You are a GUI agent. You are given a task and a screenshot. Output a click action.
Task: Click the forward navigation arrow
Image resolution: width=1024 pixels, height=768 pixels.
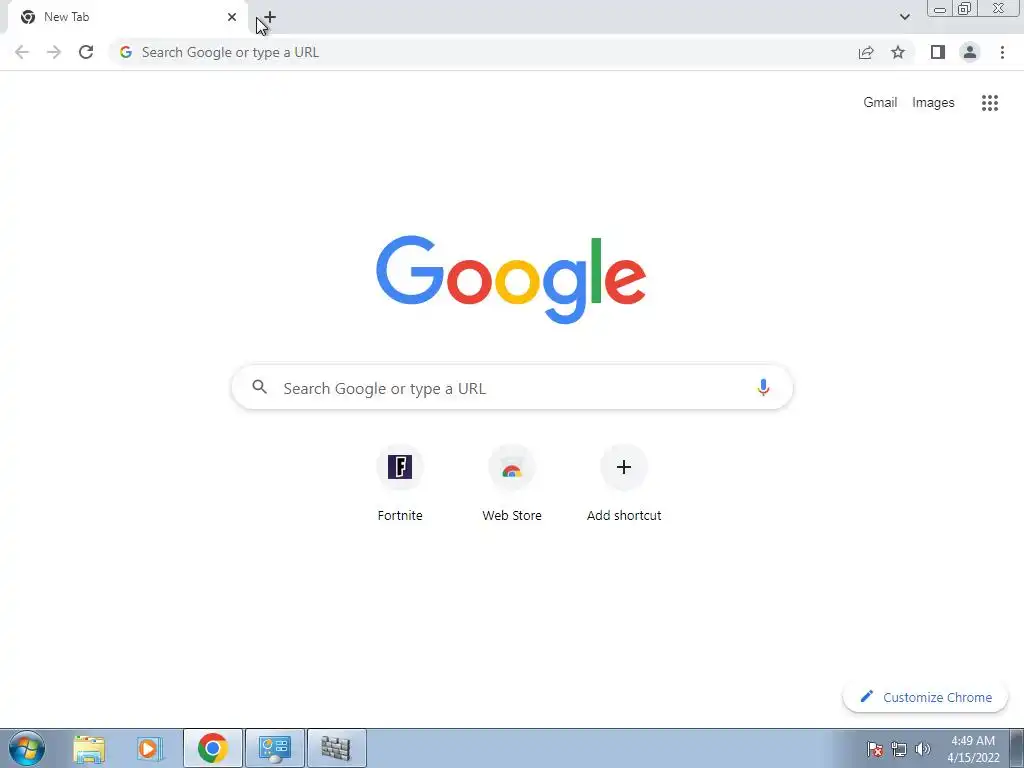pyautogui.click(x=54, y=52)
